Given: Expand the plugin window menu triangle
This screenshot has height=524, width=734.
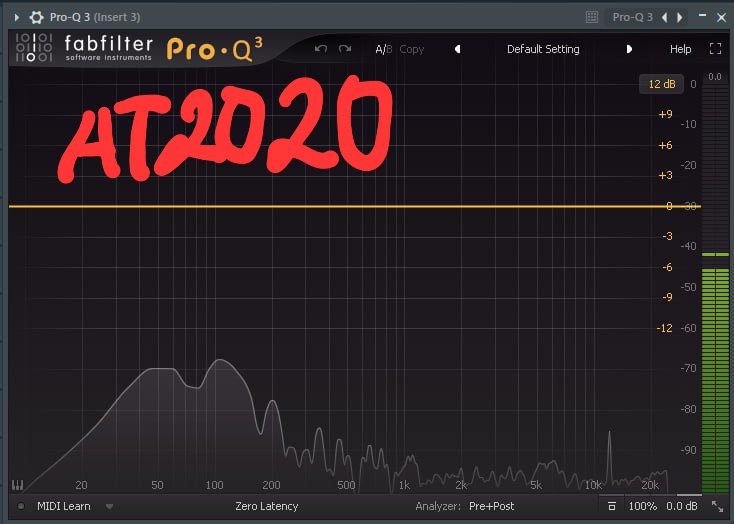Looking at the screenshot, I should [x=16, y=17].
